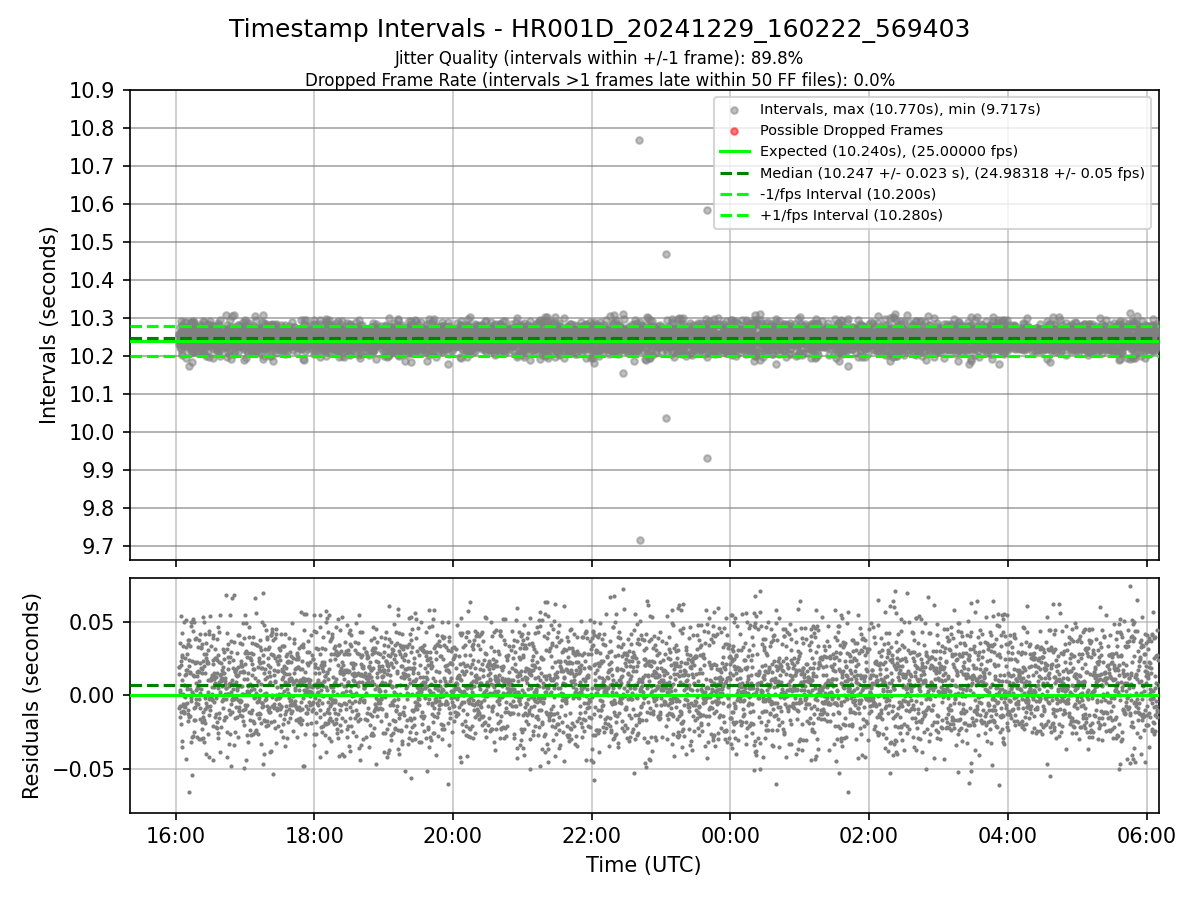Image resolution: width=1200 pixels, height=900 pixels.
Task: Click the dark green dashed line sample beside 'Median' in the legend
Action: [734, 173]
